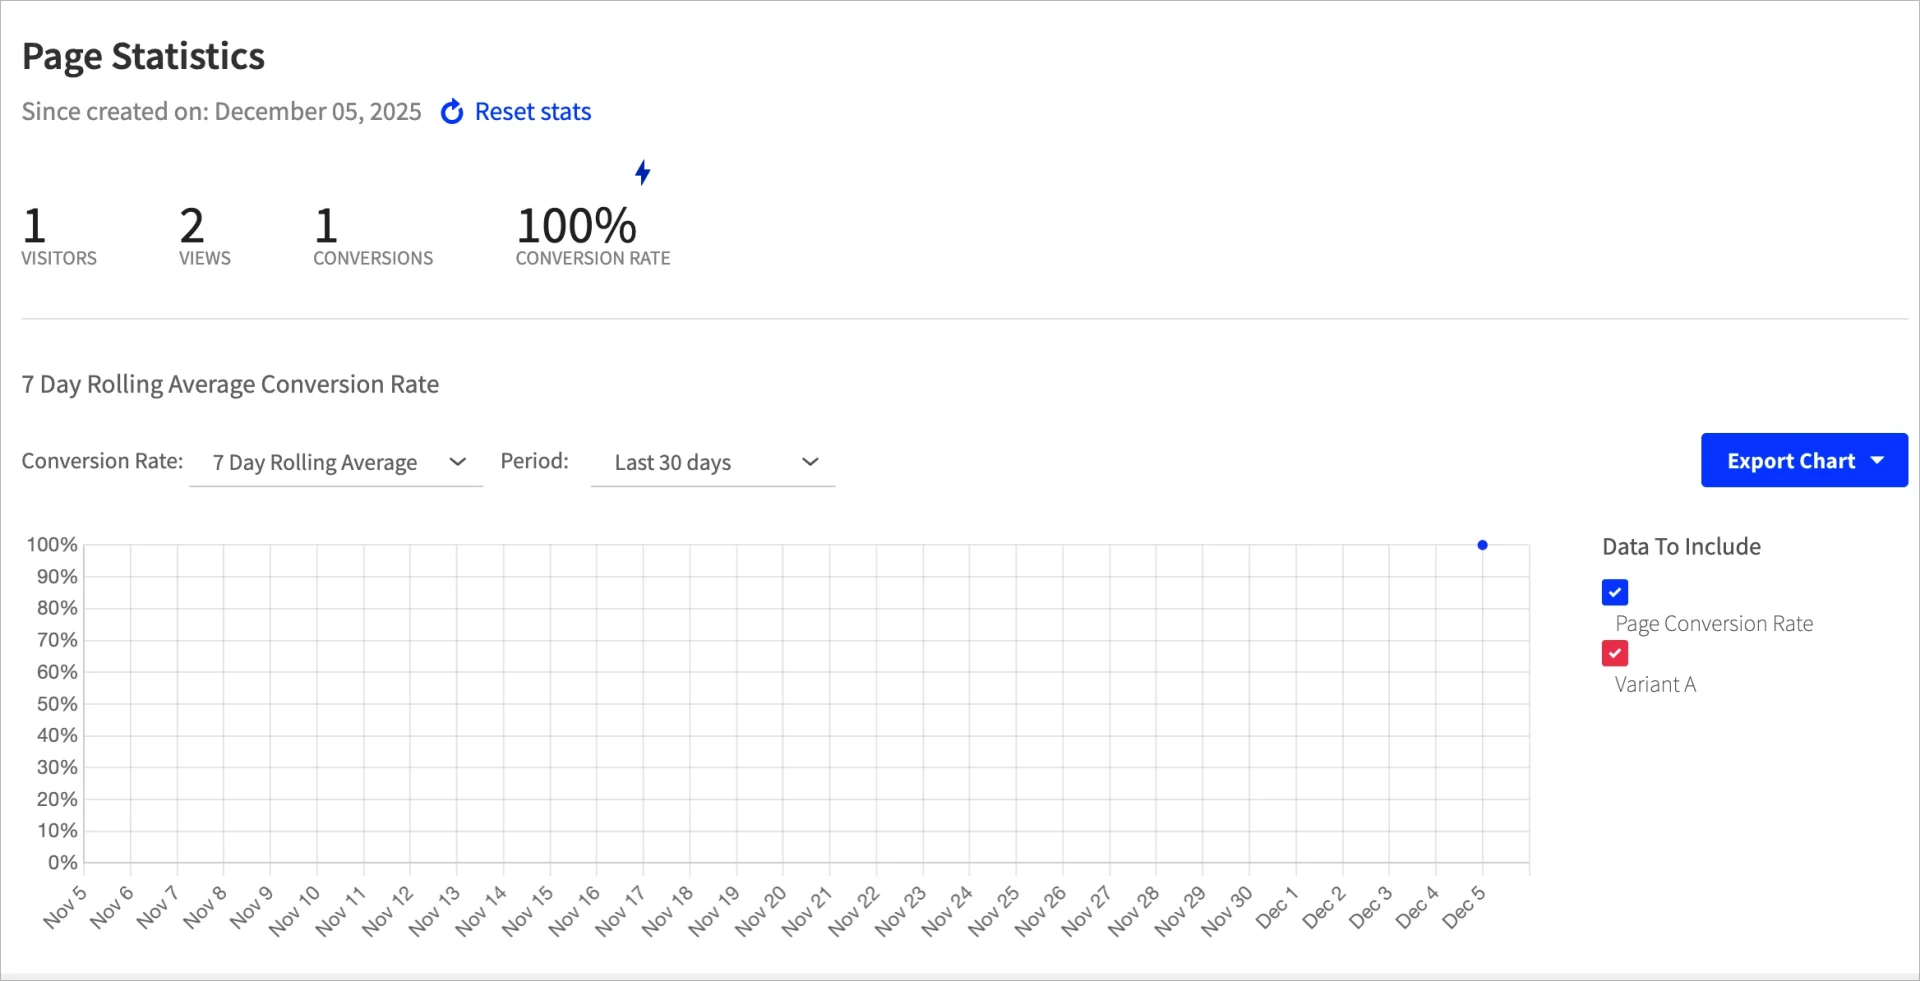This screenshot has height=981, width=1920.
Task: Click the lightning bolt icon above conversion rate
Action: pos(643,172)
